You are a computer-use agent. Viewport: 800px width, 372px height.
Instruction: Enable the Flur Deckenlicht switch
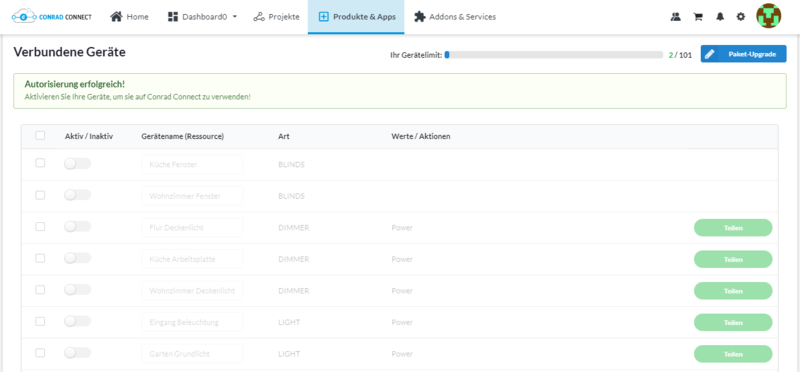pyautogui.click(x=78, y=227)
